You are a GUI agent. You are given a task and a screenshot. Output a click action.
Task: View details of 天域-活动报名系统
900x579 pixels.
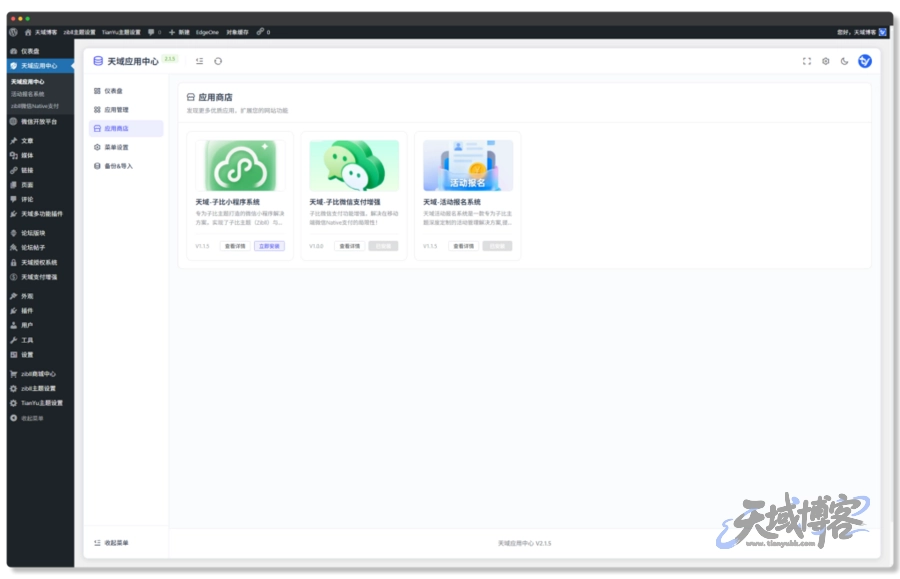click(463, 246)
